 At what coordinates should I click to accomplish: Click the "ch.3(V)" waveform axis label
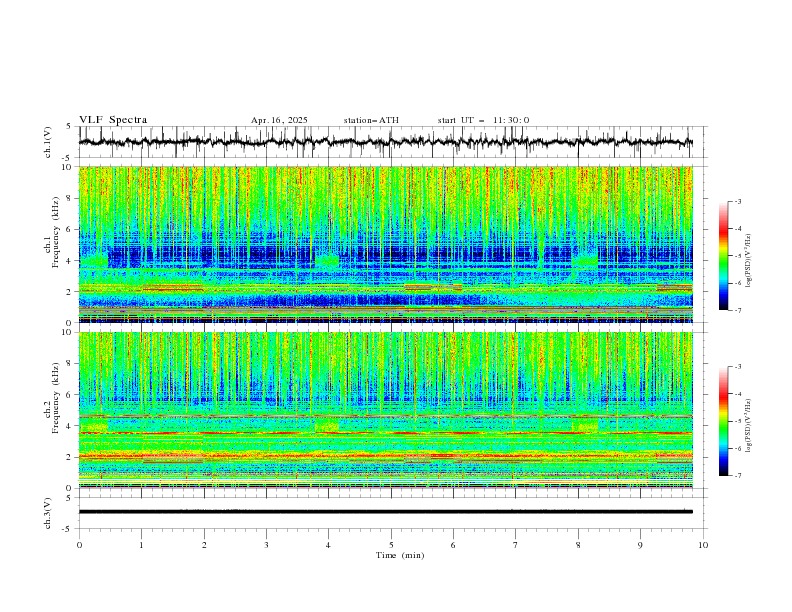[48, 513]
